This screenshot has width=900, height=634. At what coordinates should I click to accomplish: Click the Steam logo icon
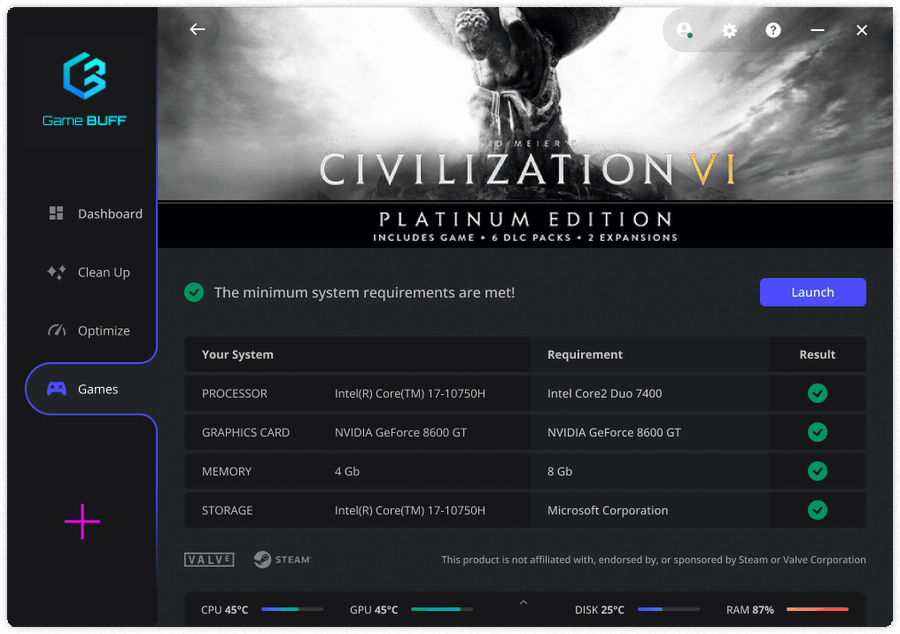click(282, 560)
